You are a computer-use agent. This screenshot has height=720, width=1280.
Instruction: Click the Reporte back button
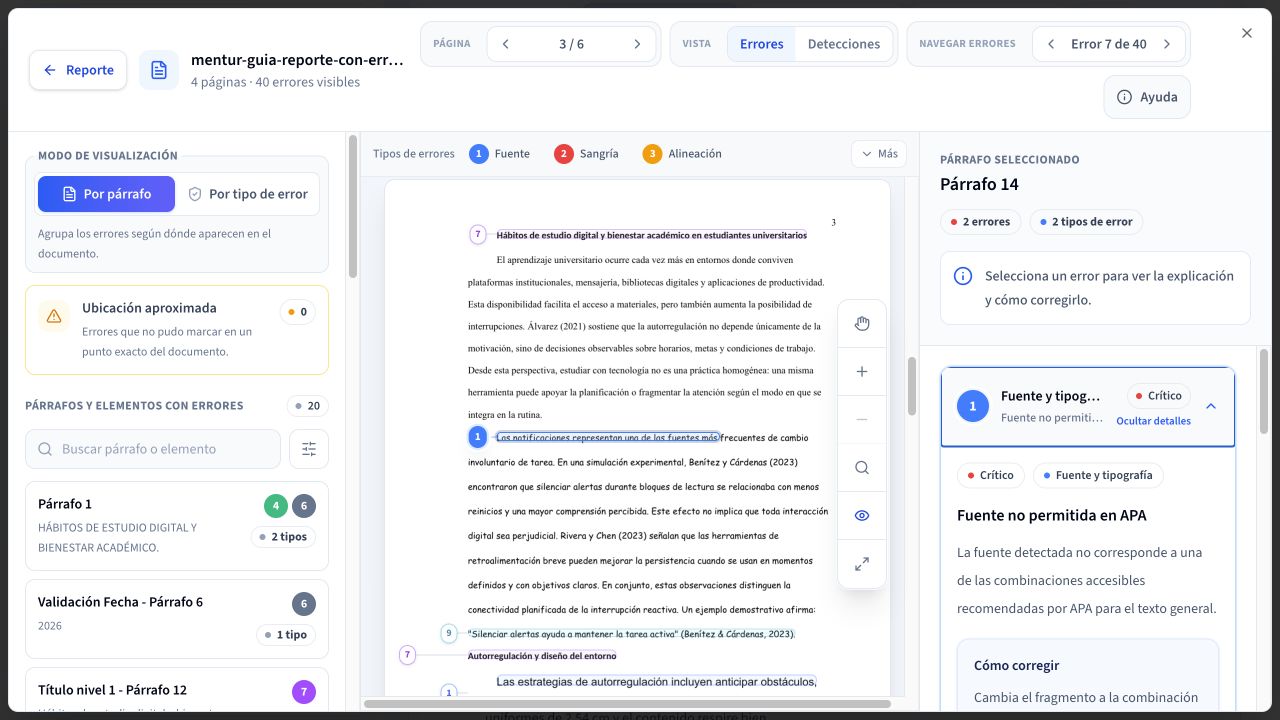pyautogui.click(x=78, y=70)
